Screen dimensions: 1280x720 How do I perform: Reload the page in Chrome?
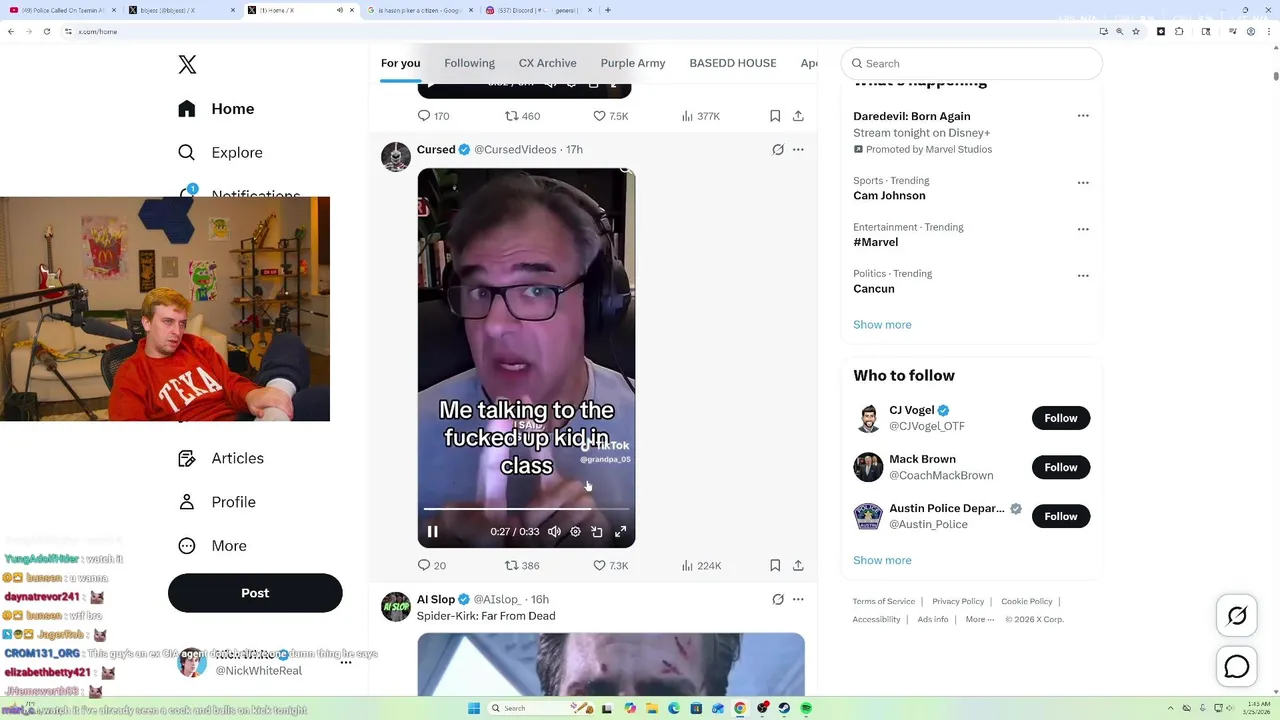click(46, 32)
